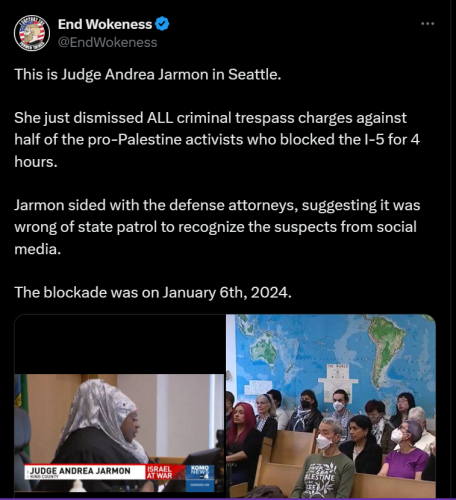This screenshot has height=500, width=456.
Task: Open the @EndWokeness handle link
Action: click(x=107, y=43)
